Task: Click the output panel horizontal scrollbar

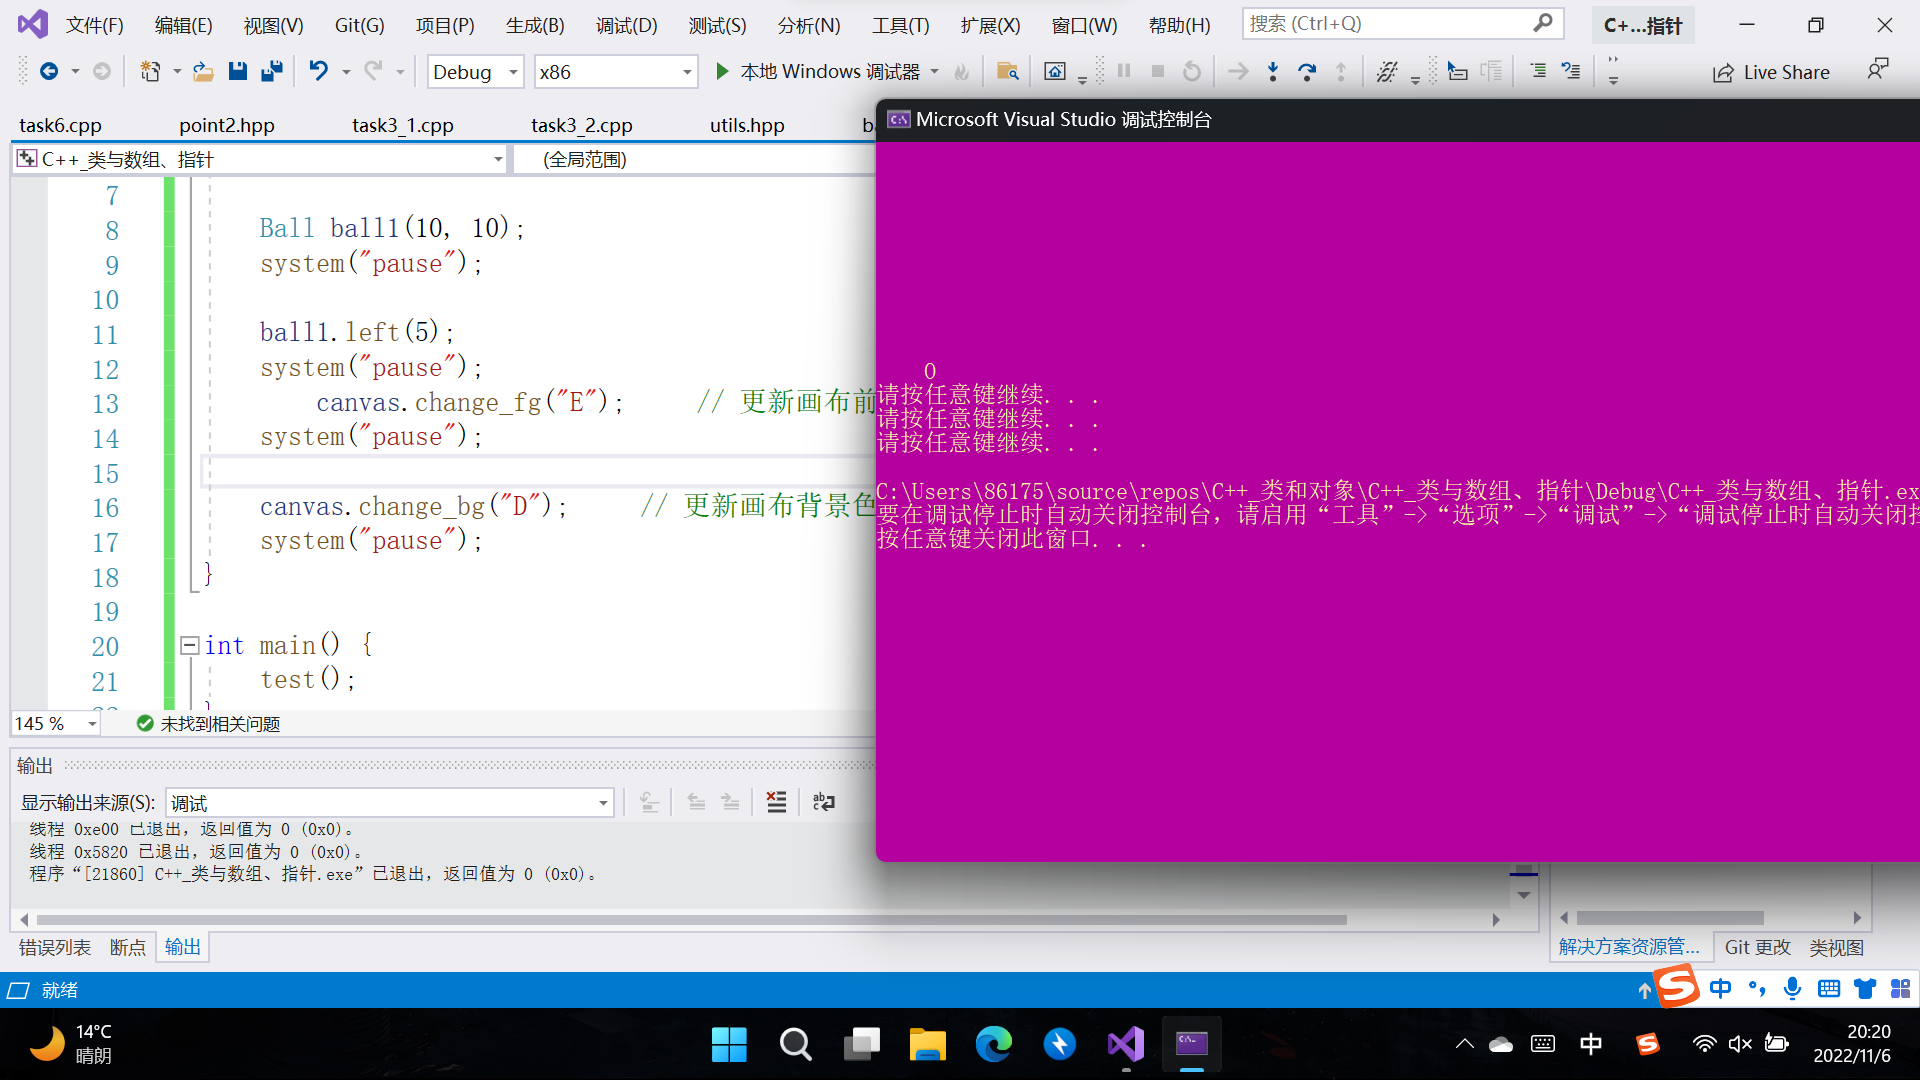Action: point(690,919)
